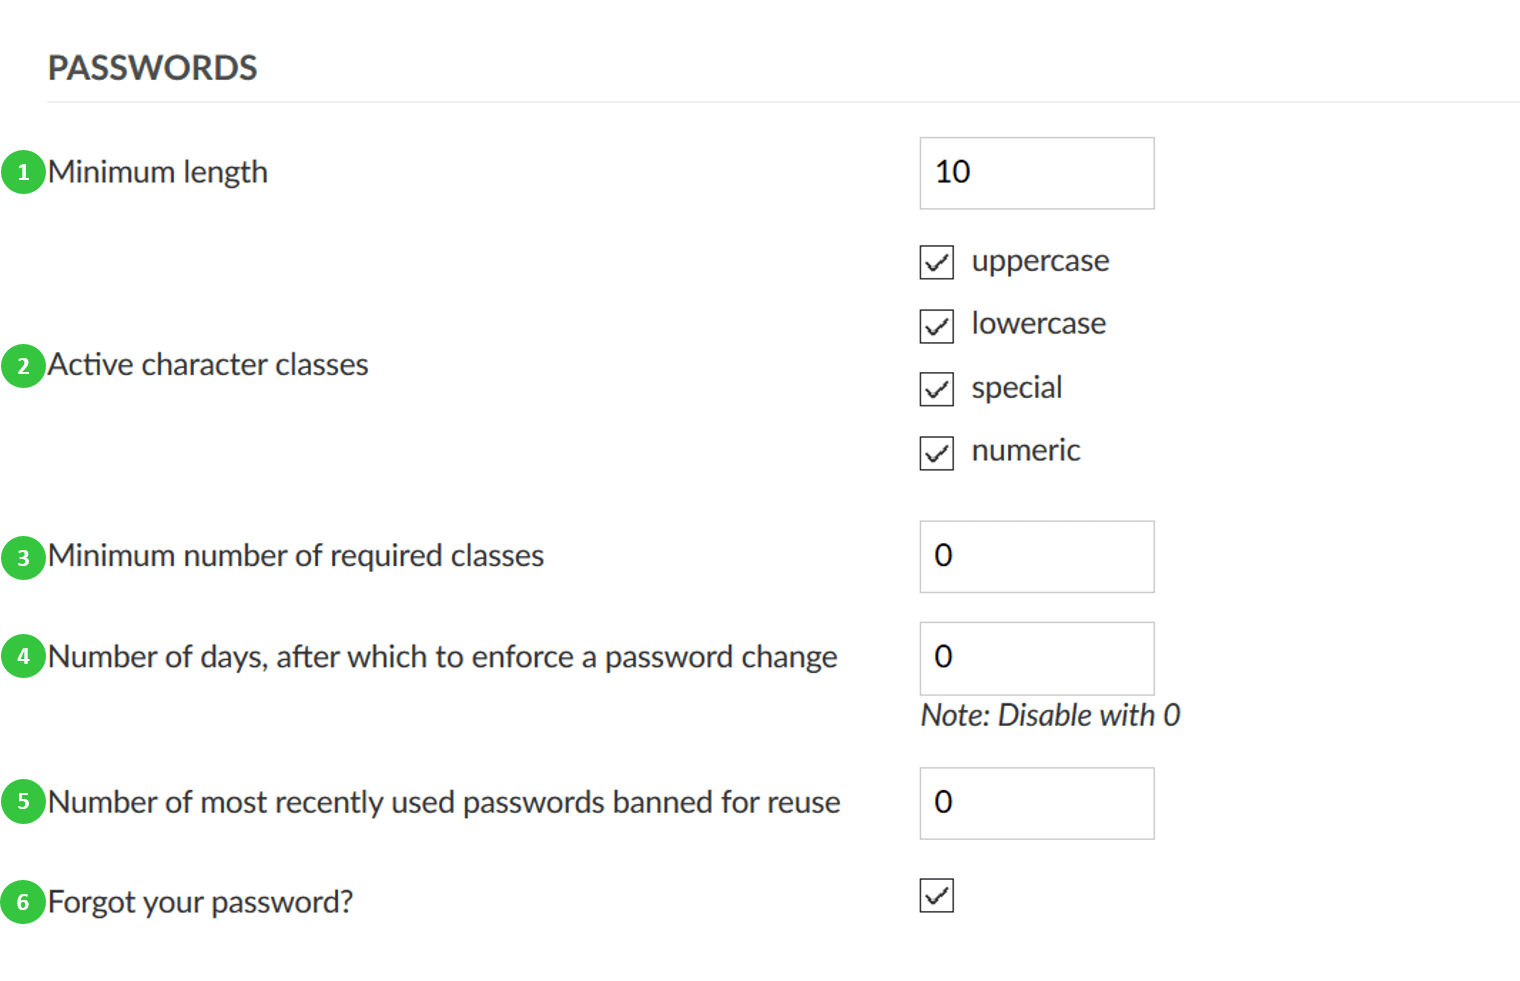The width and height of the screenshot is (1520, 981).
Task: Disable the special character class checkbox
Action: pyautogui.click(x=937, y=389)
